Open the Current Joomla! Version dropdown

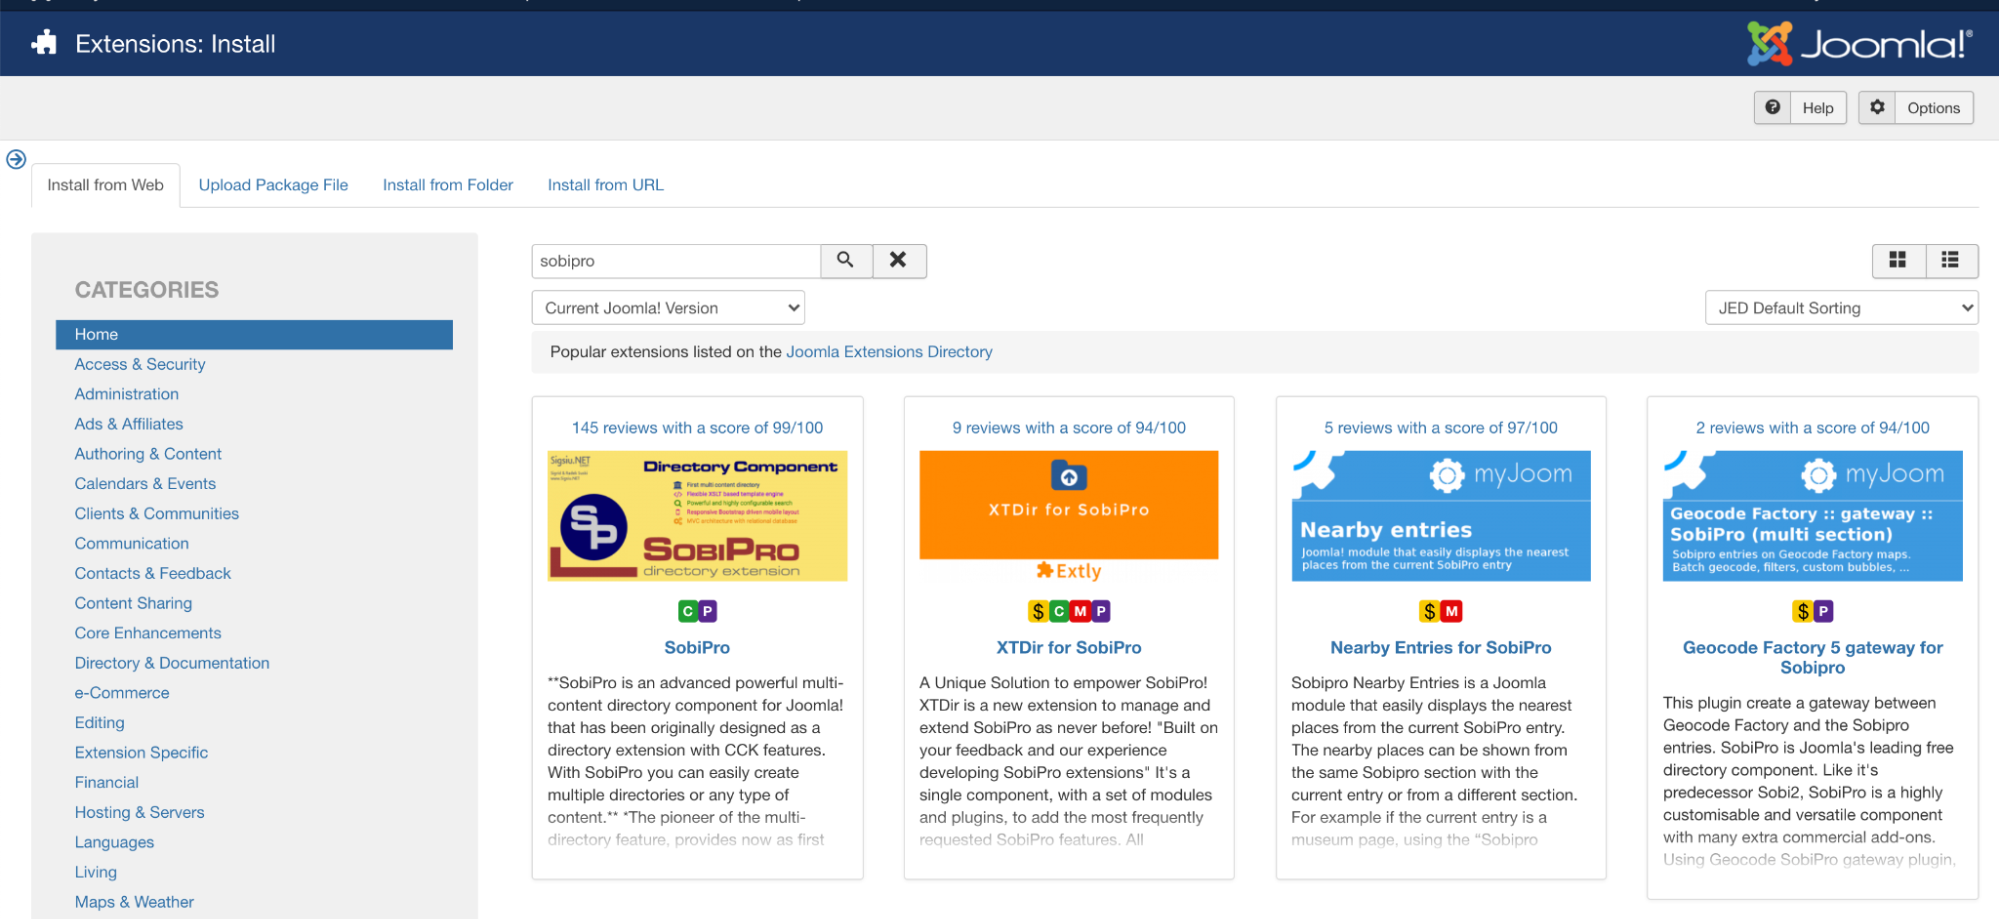click(x=668, y=308)
